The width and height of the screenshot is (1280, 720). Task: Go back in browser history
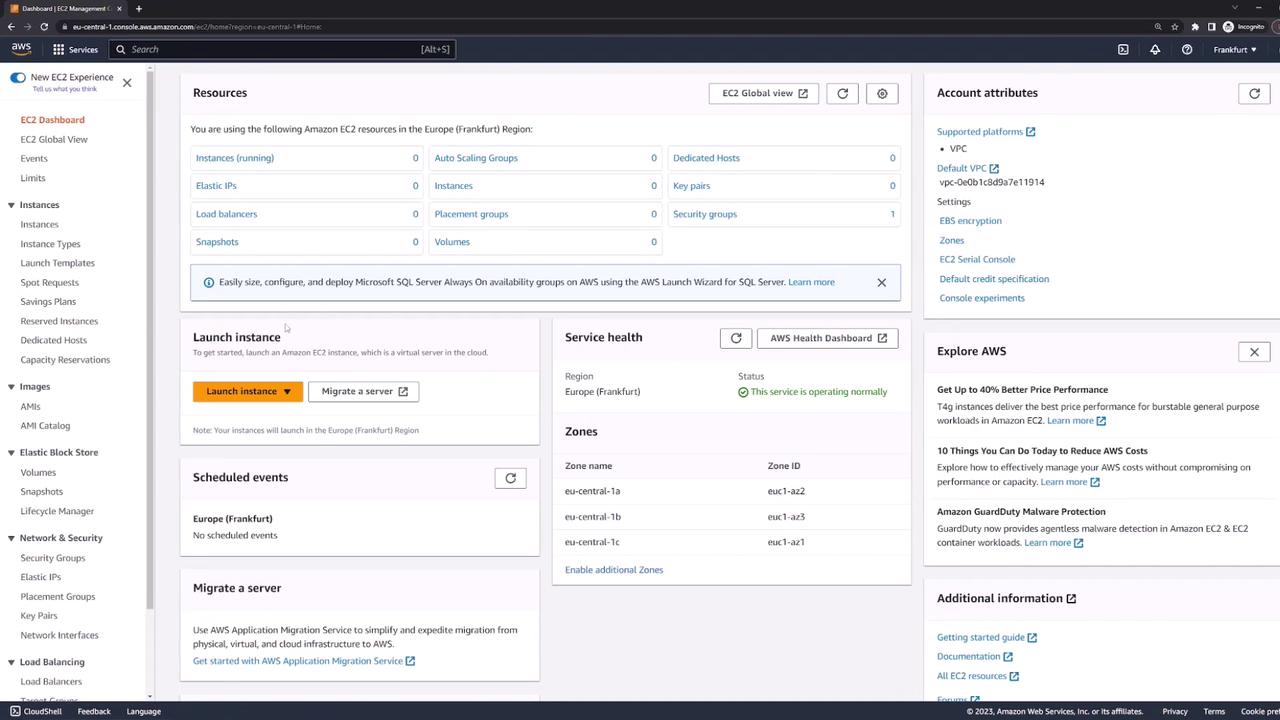11,27
